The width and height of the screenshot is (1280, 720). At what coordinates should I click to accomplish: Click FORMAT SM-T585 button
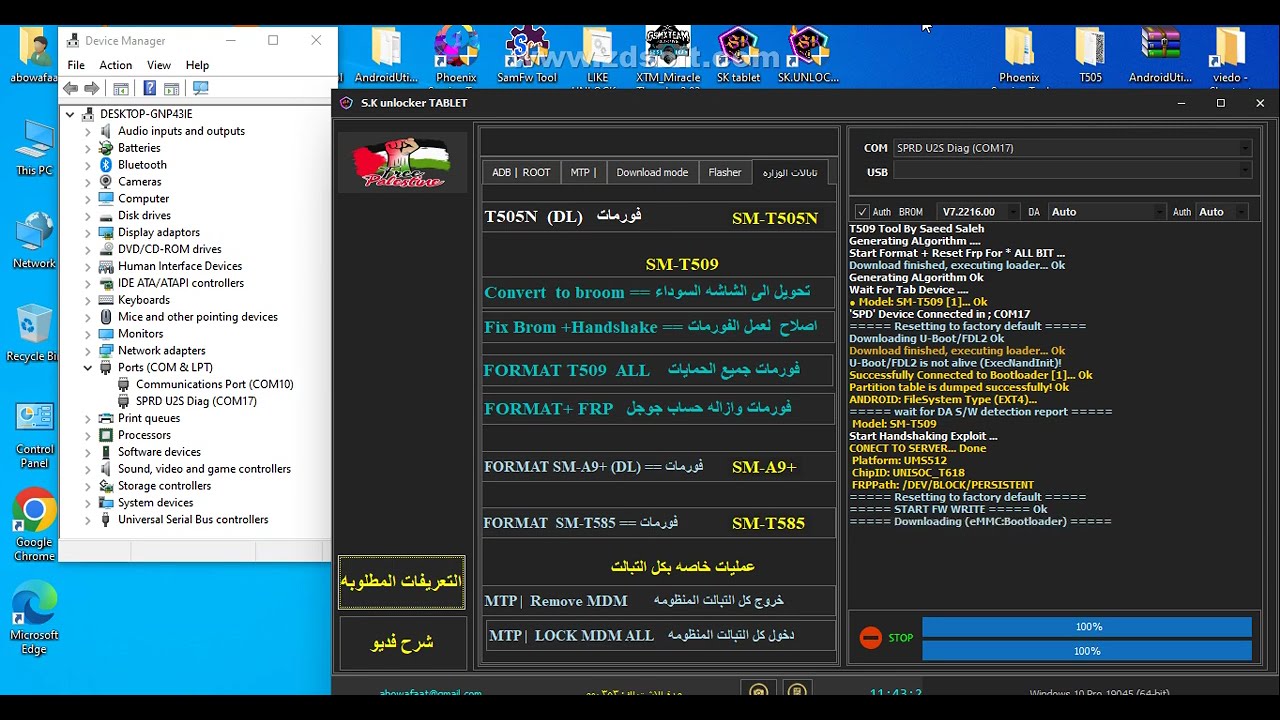658,523
